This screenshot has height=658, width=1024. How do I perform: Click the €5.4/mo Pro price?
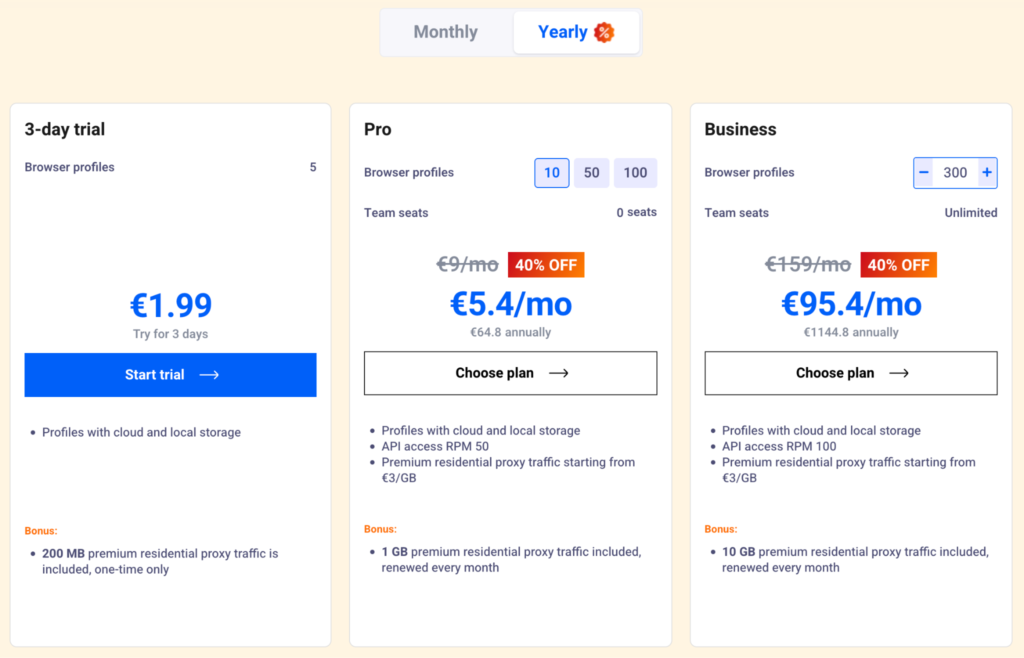[510, 303]
